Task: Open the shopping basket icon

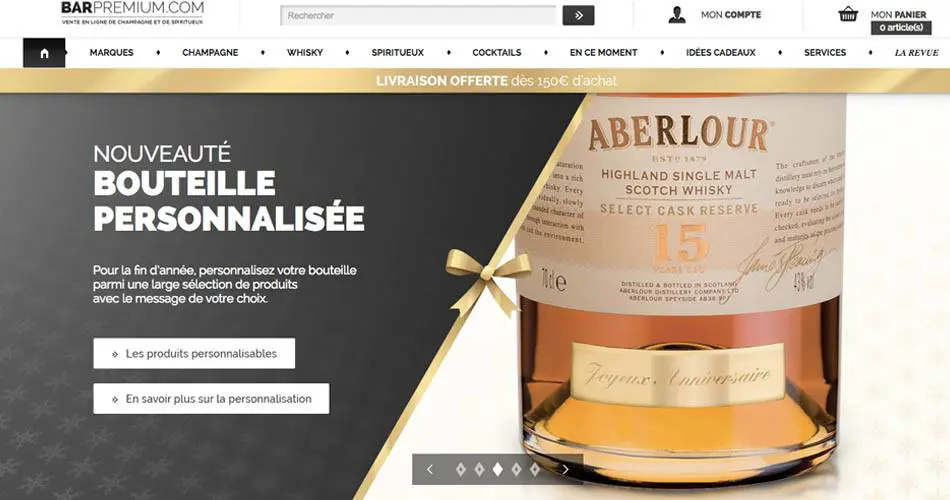Action: tap(848, 14)
